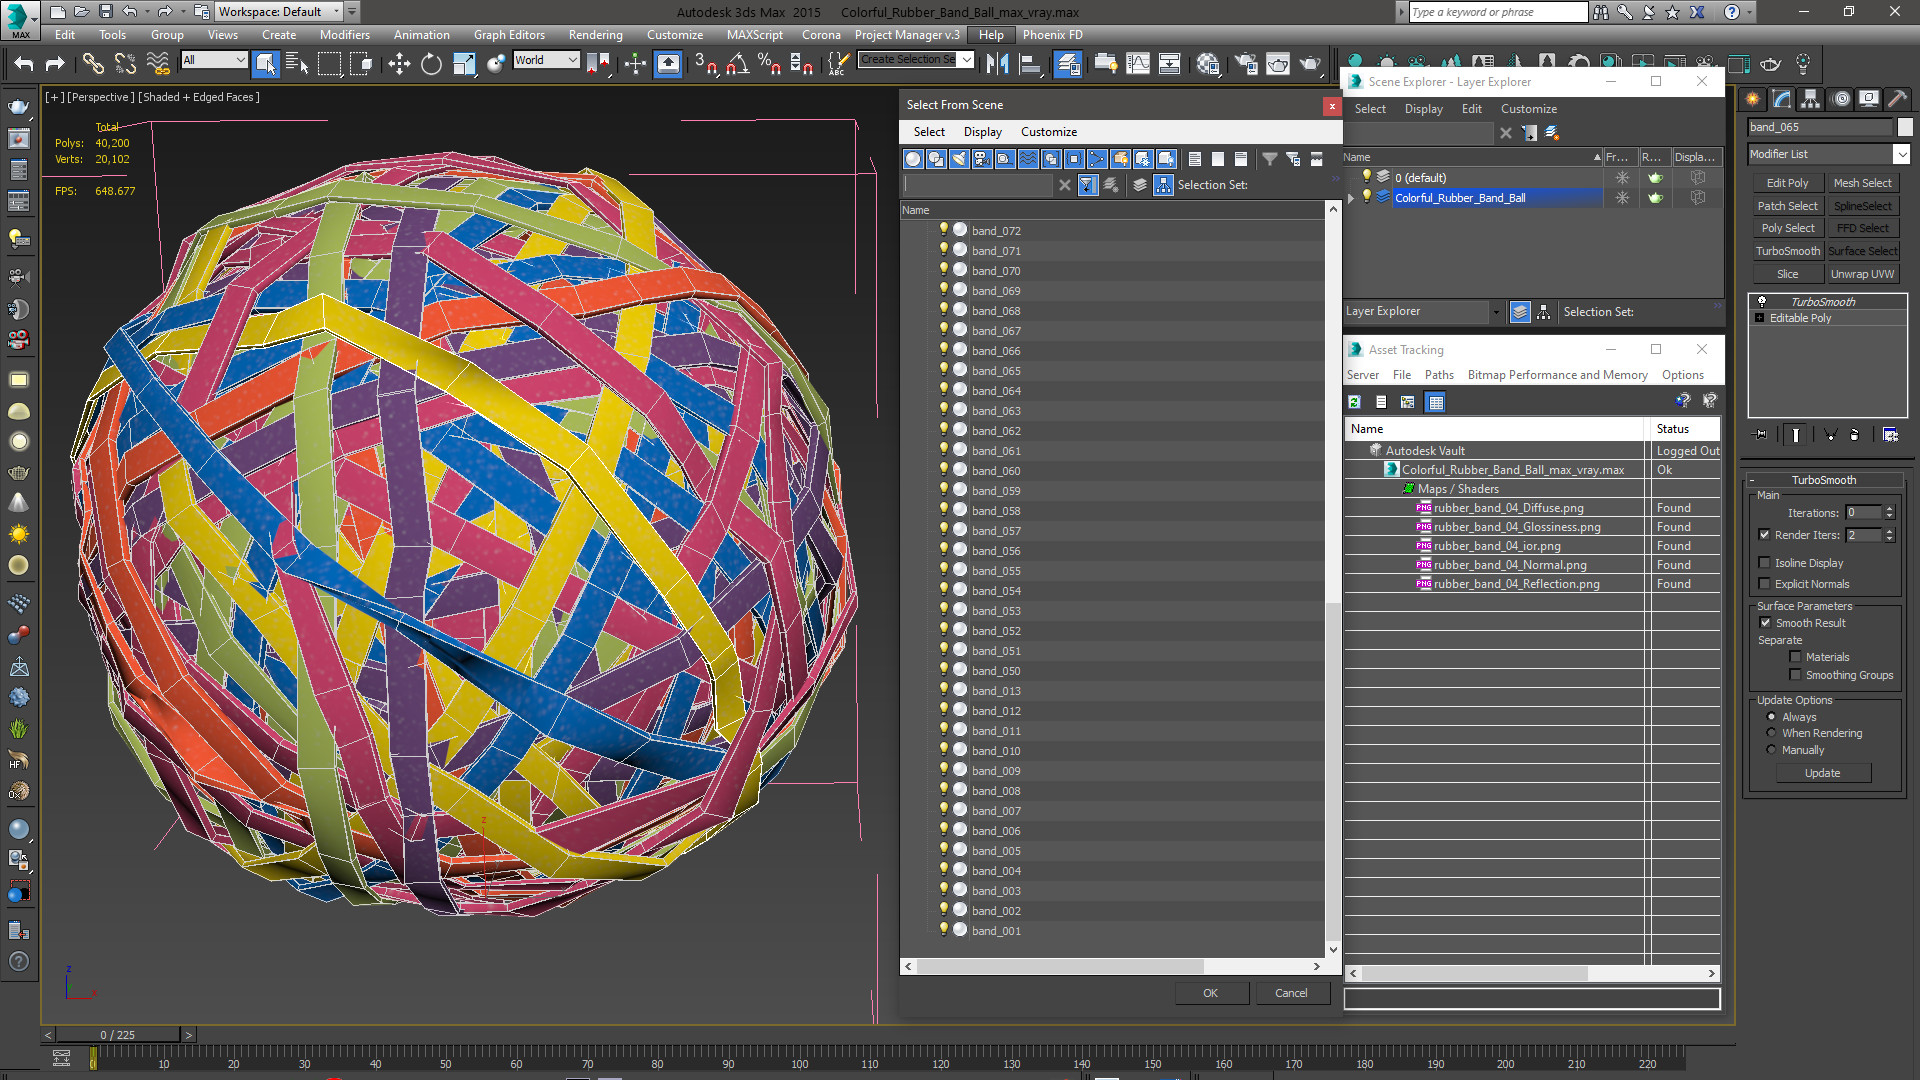Toggle the Render Iters checkbox
1920x1080 pixels.
tap(1764, 535)
